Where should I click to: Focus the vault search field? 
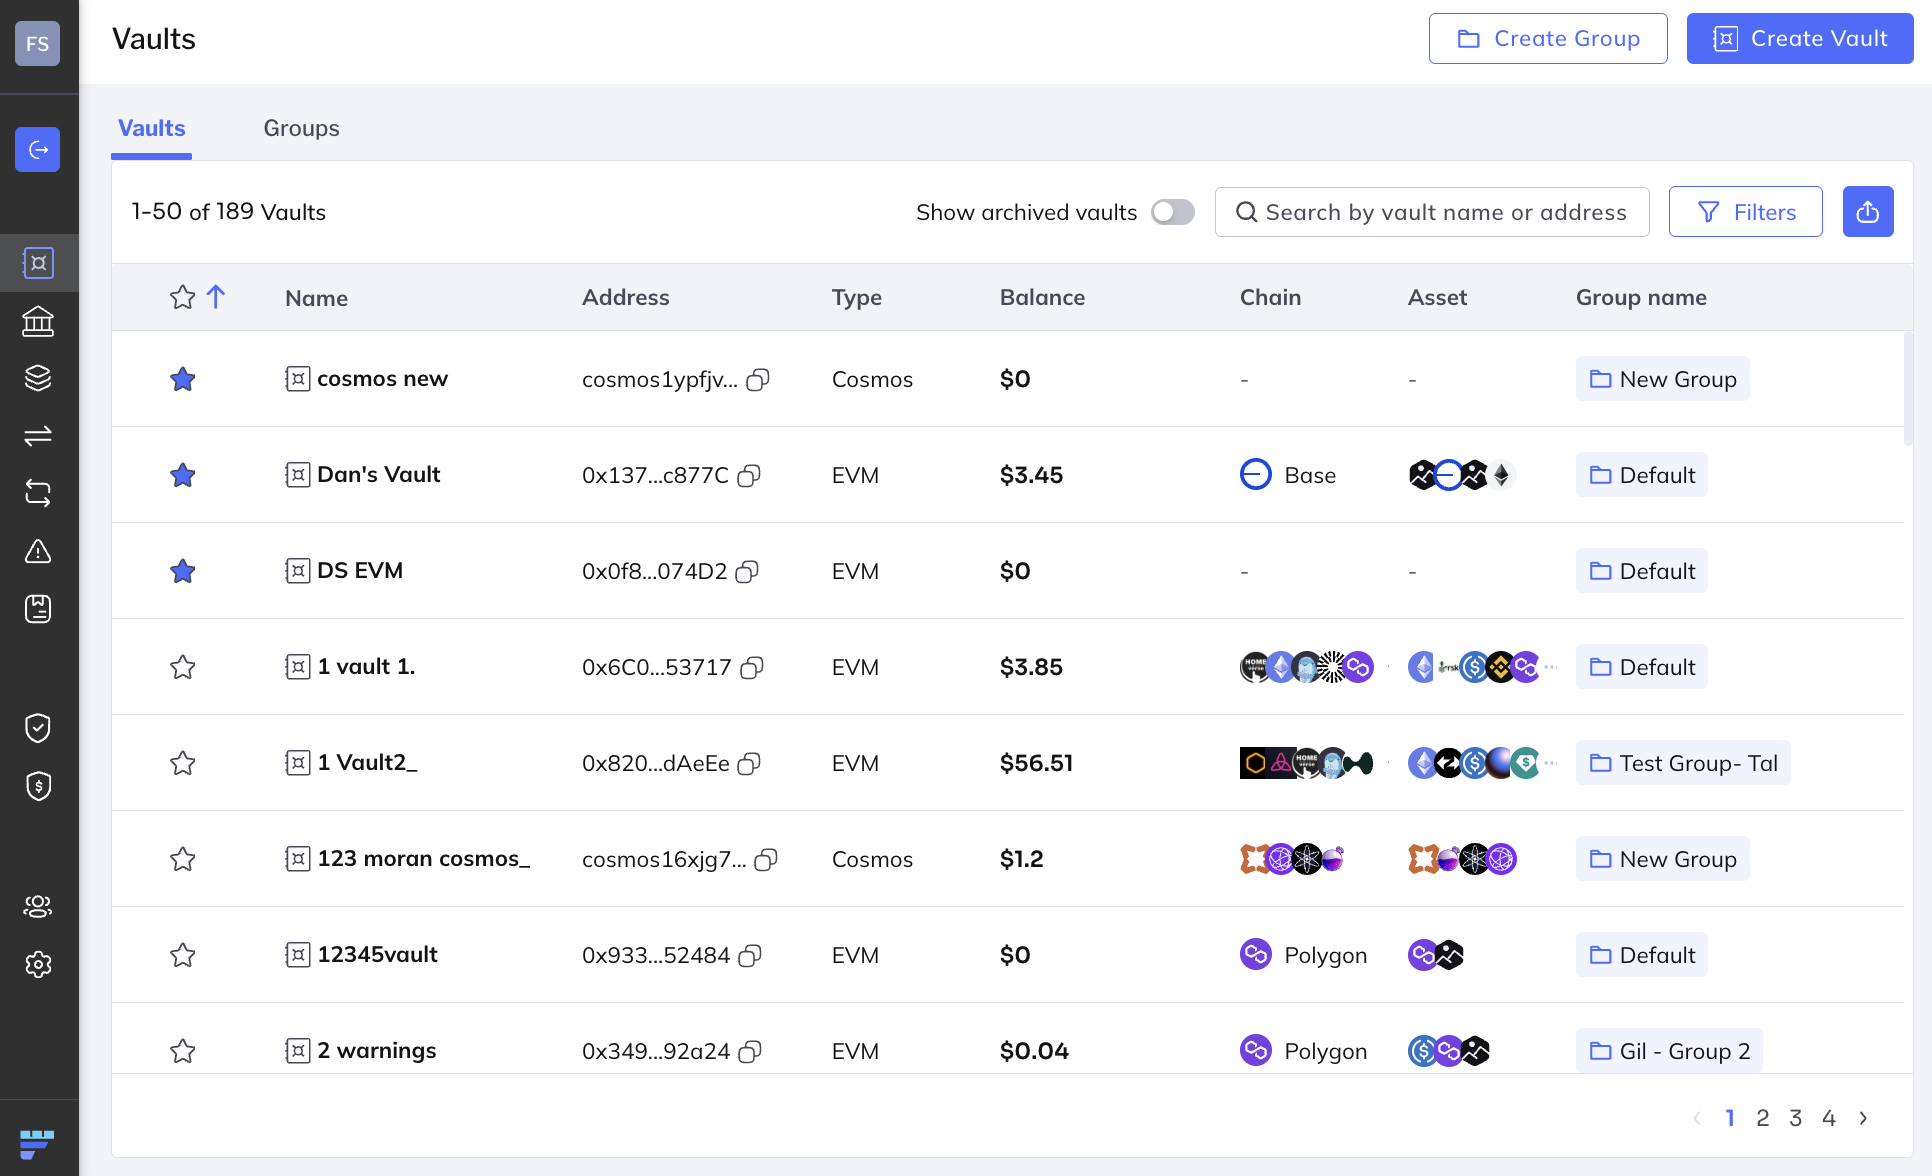coord(1432,212)
